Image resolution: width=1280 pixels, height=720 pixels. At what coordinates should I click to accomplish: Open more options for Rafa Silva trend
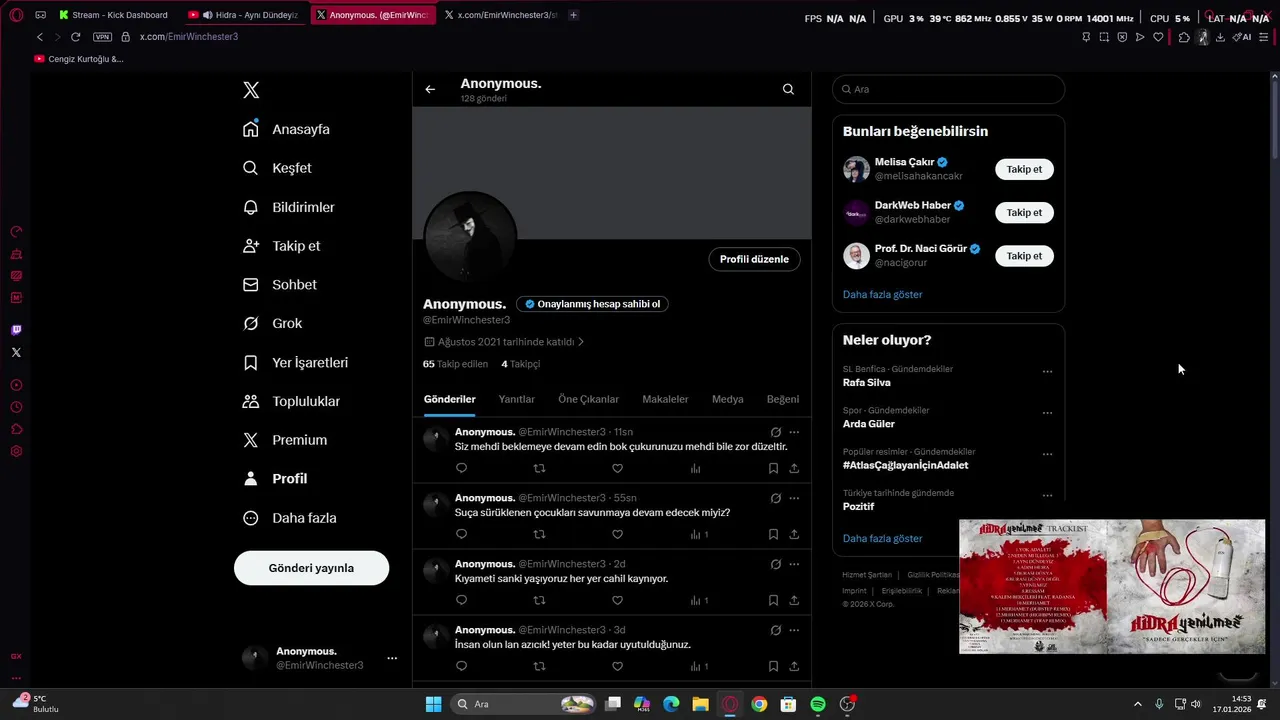[x=1047, y=371]
